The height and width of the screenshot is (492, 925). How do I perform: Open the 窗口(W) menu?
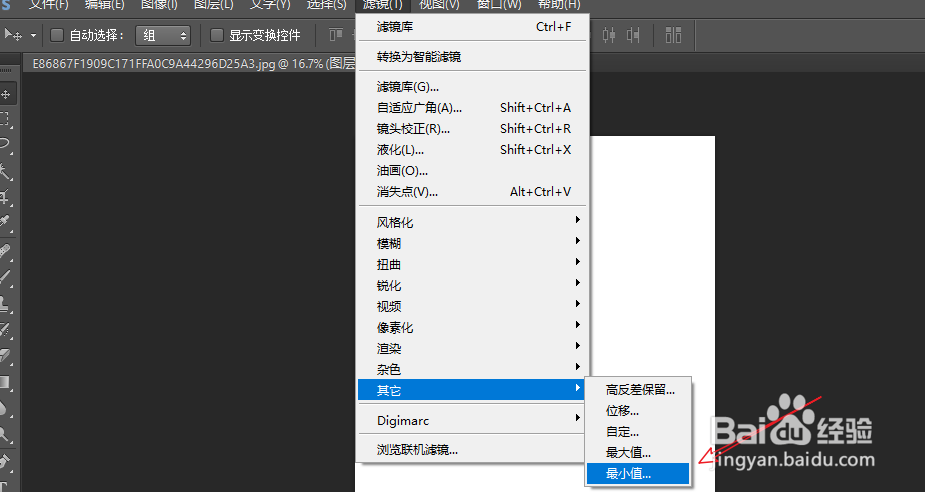pos(498,5)
